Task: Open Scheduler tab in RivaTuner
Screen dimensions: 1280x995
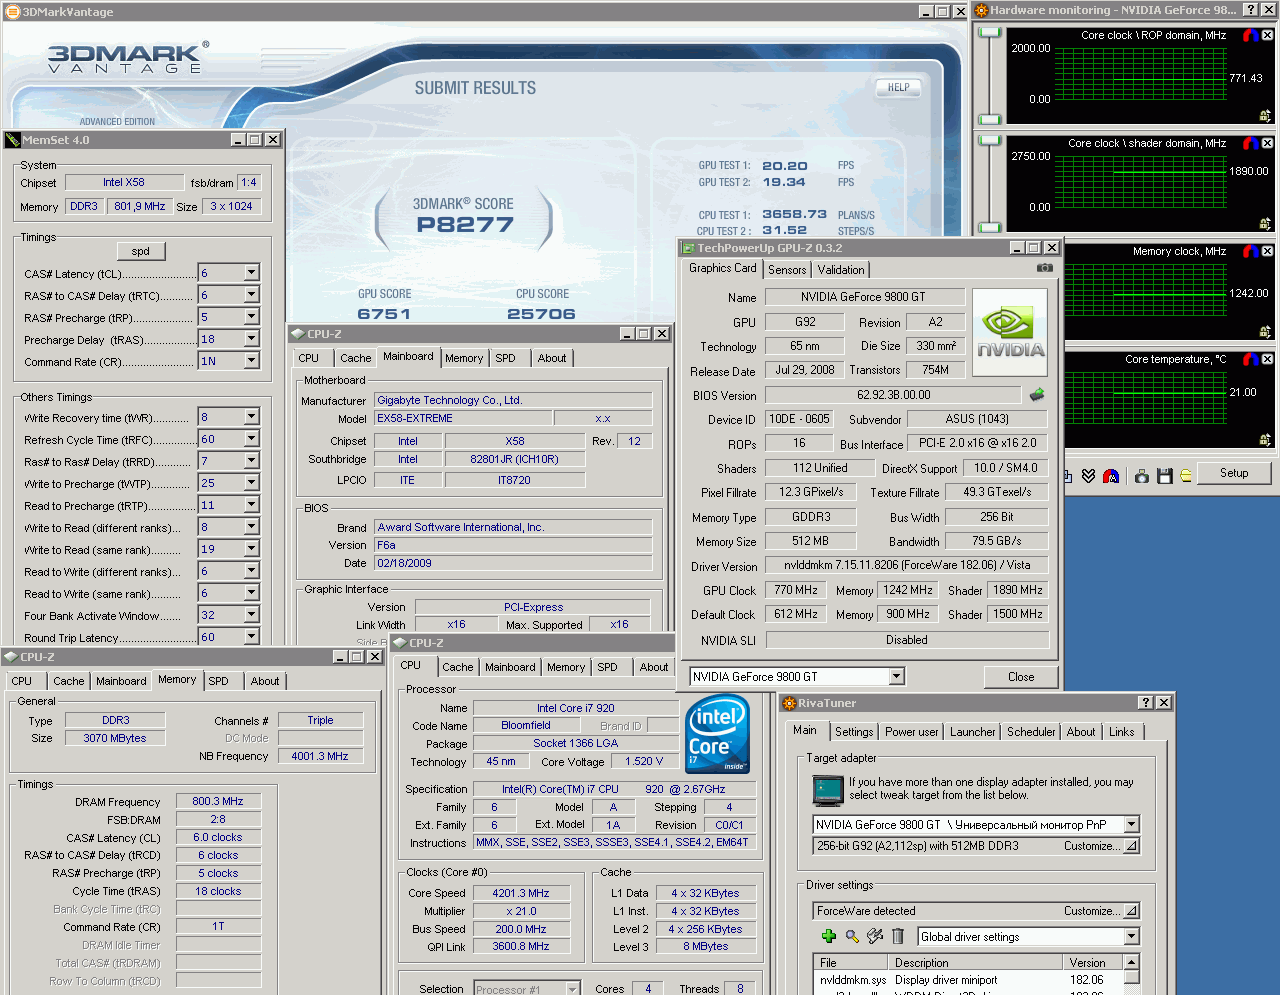Action: [x=1031, y=732]
